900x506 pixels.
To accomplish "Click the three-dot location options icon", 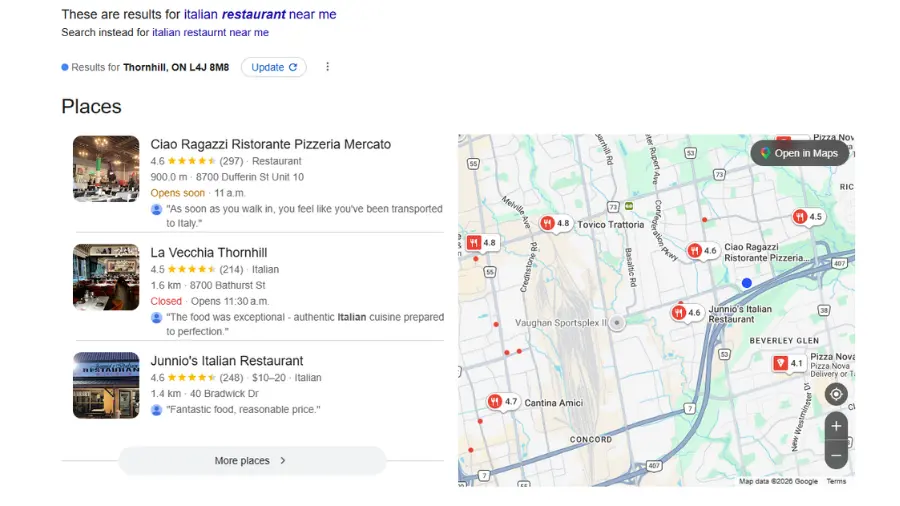I will coord(327,67).
